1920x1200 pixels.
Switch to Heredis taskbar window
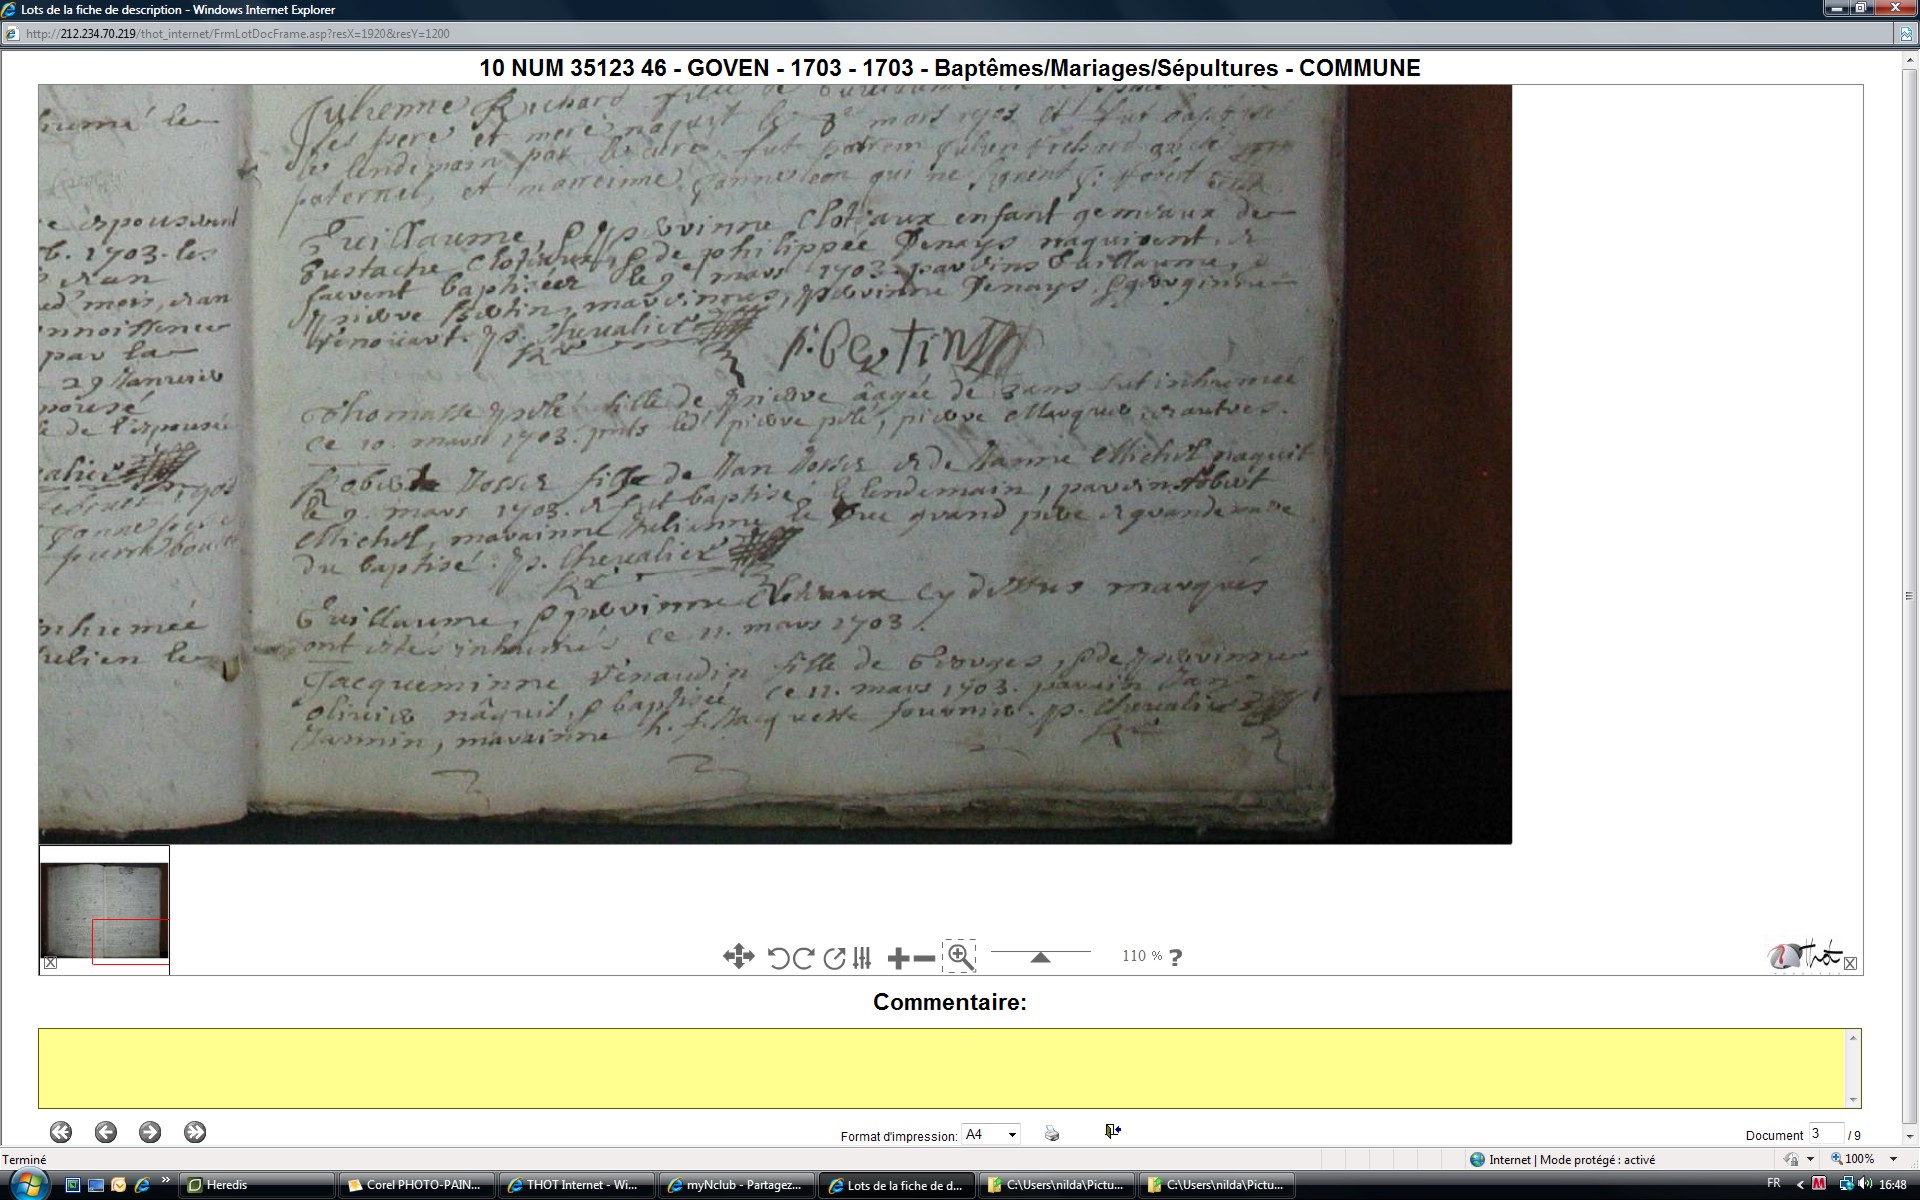pyautogui.click(x=257, y=1185)
